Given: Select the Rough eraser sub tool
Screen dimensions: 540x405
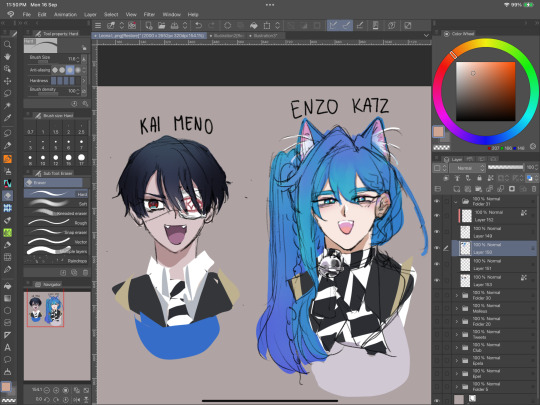Looking at the screenshot, I should 56,222.
